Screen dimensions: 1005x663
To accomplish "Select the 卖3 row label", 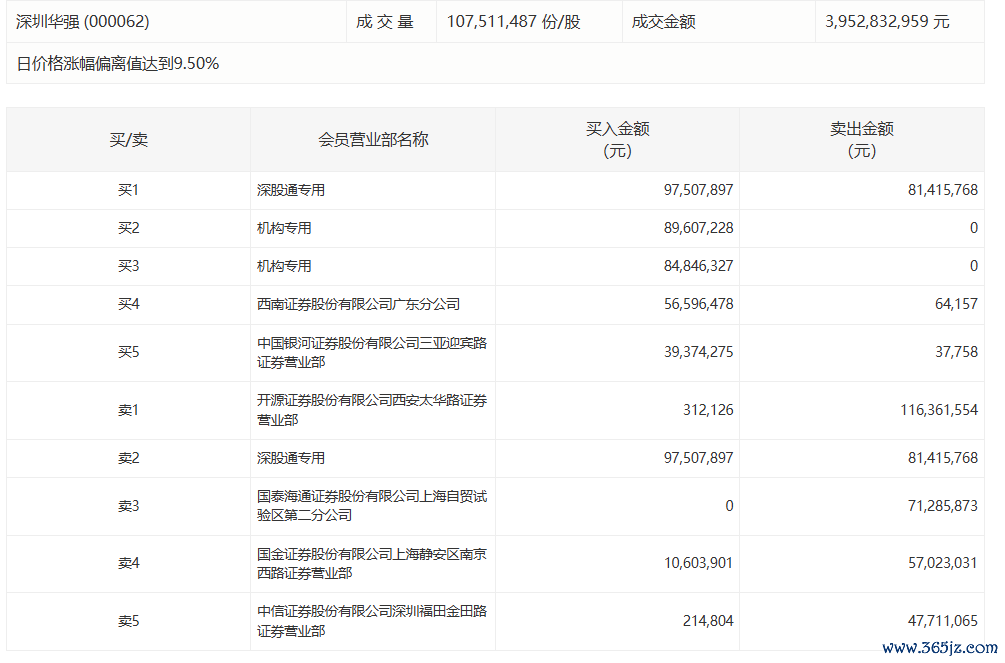I will click(x=129, y=507).
